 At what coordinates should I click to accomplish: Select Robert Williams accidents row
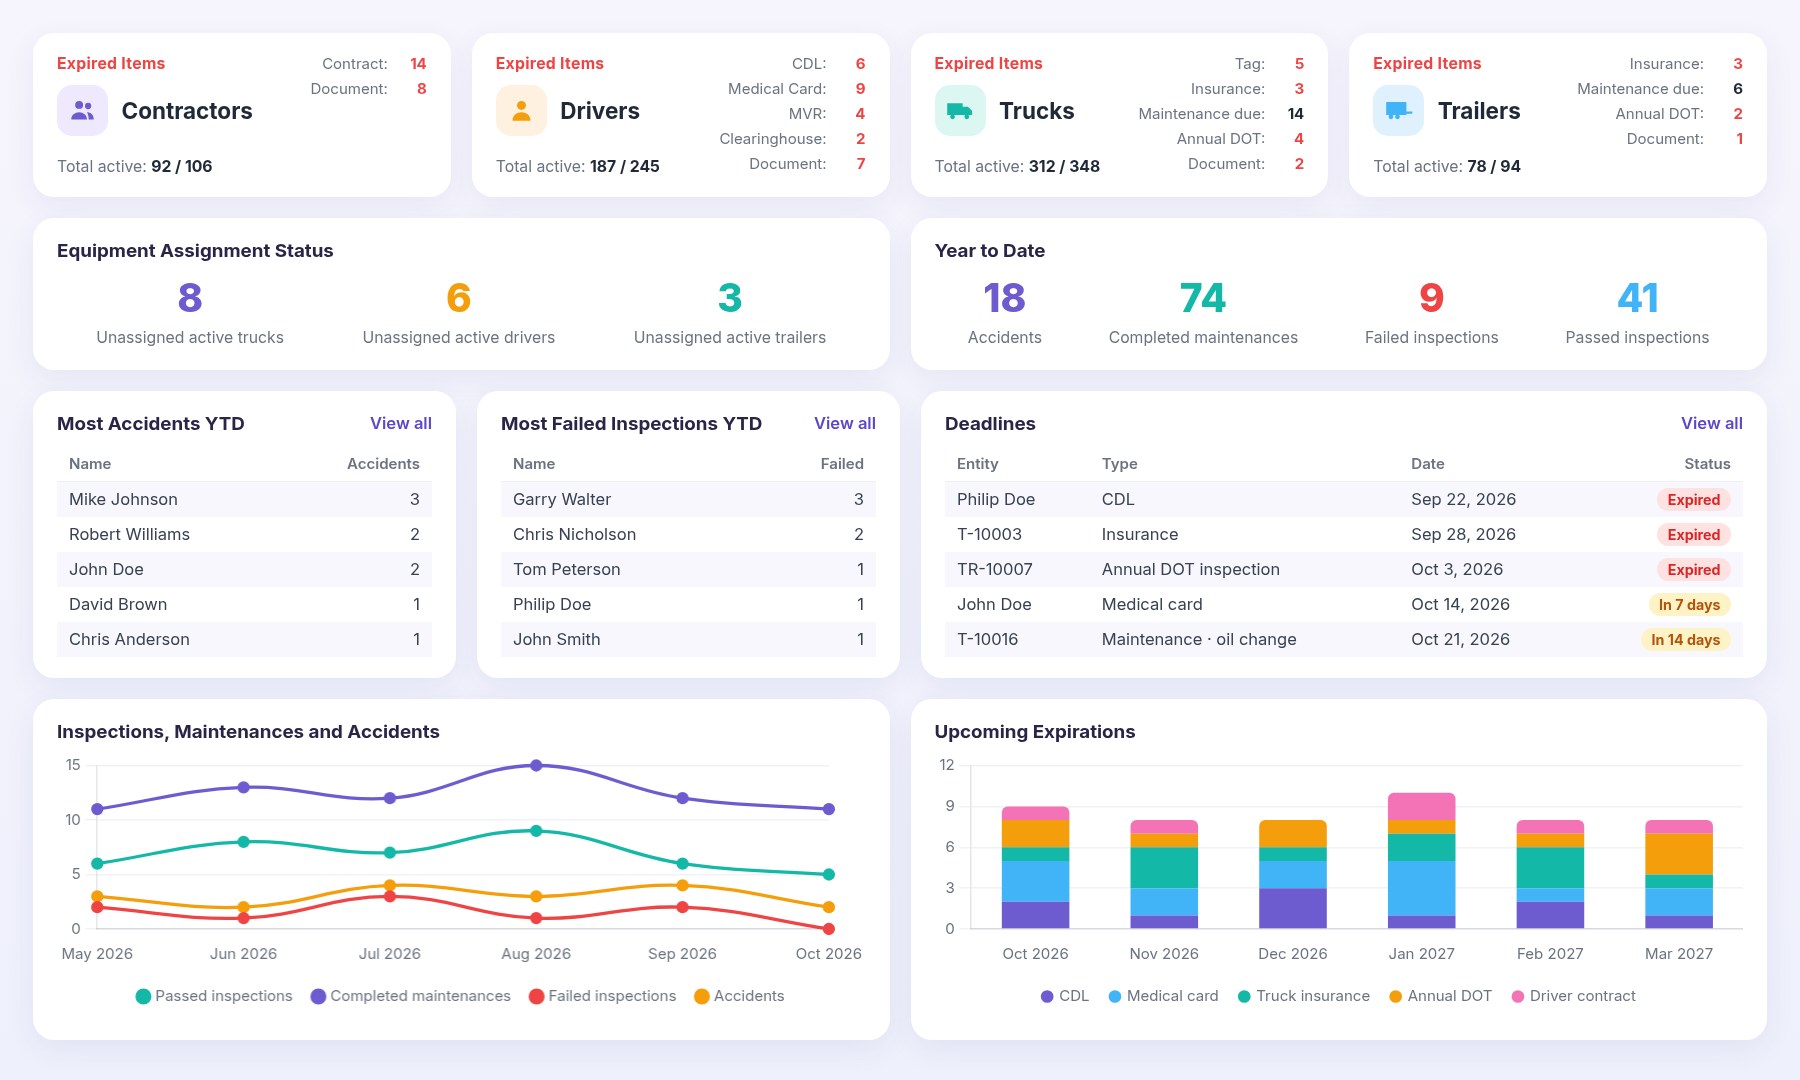(x=244, y=534)
